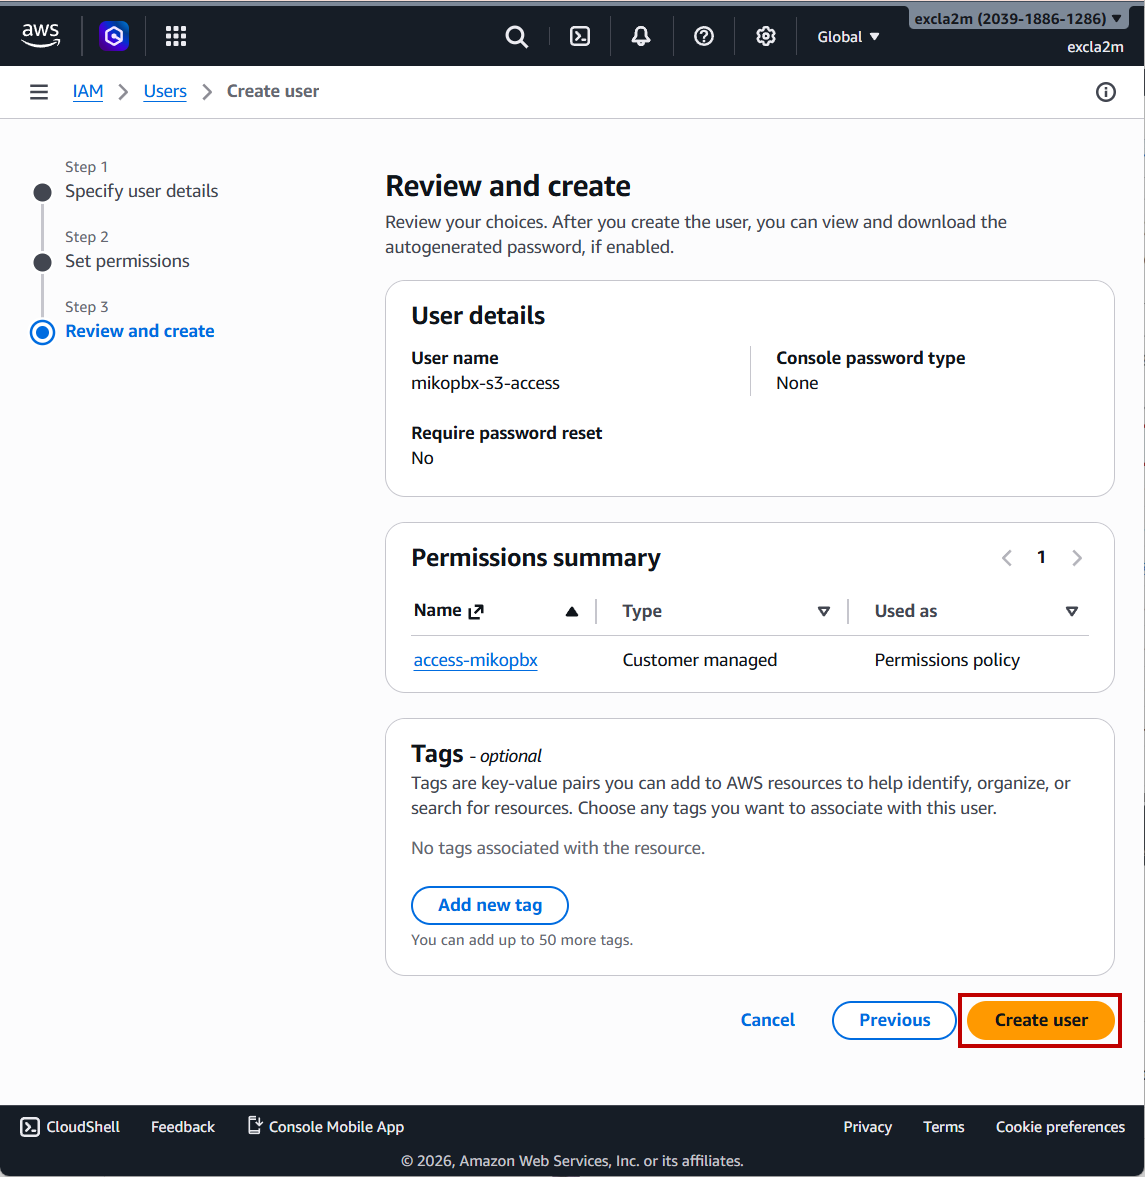Image resolution: width=1145 pixels, height=1177 pixels.
Task: Open the notifications bell
Action: [x=641, y=37]
